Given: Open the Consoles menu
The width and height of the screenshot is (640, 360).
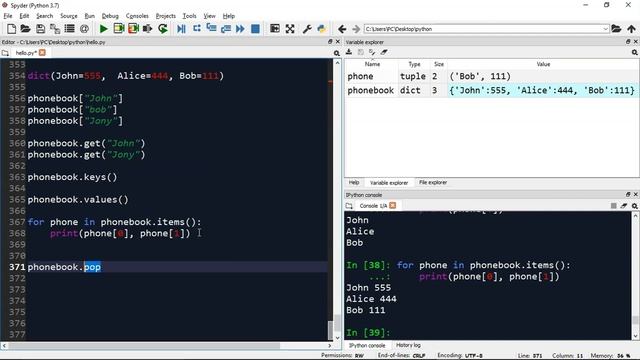Looking at the screenshot, I should 137,16.
